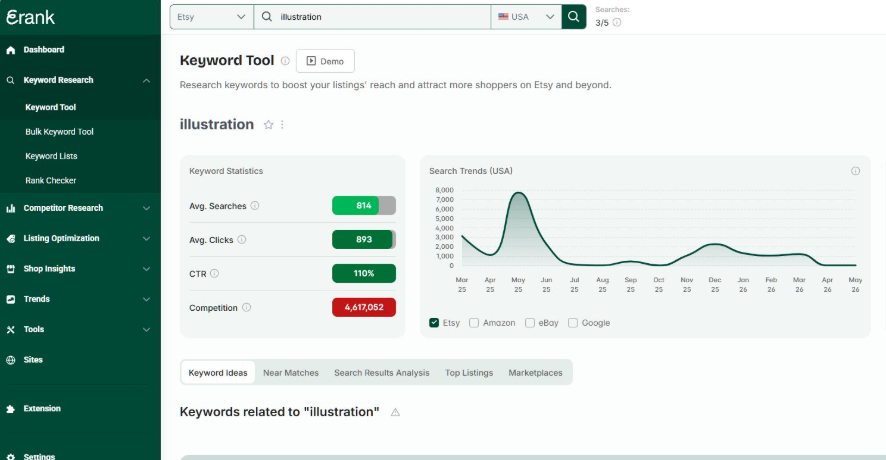The image size is (886, 460).
Task: Click the Extension puzzle piece icon
Action: click(10, 409)
